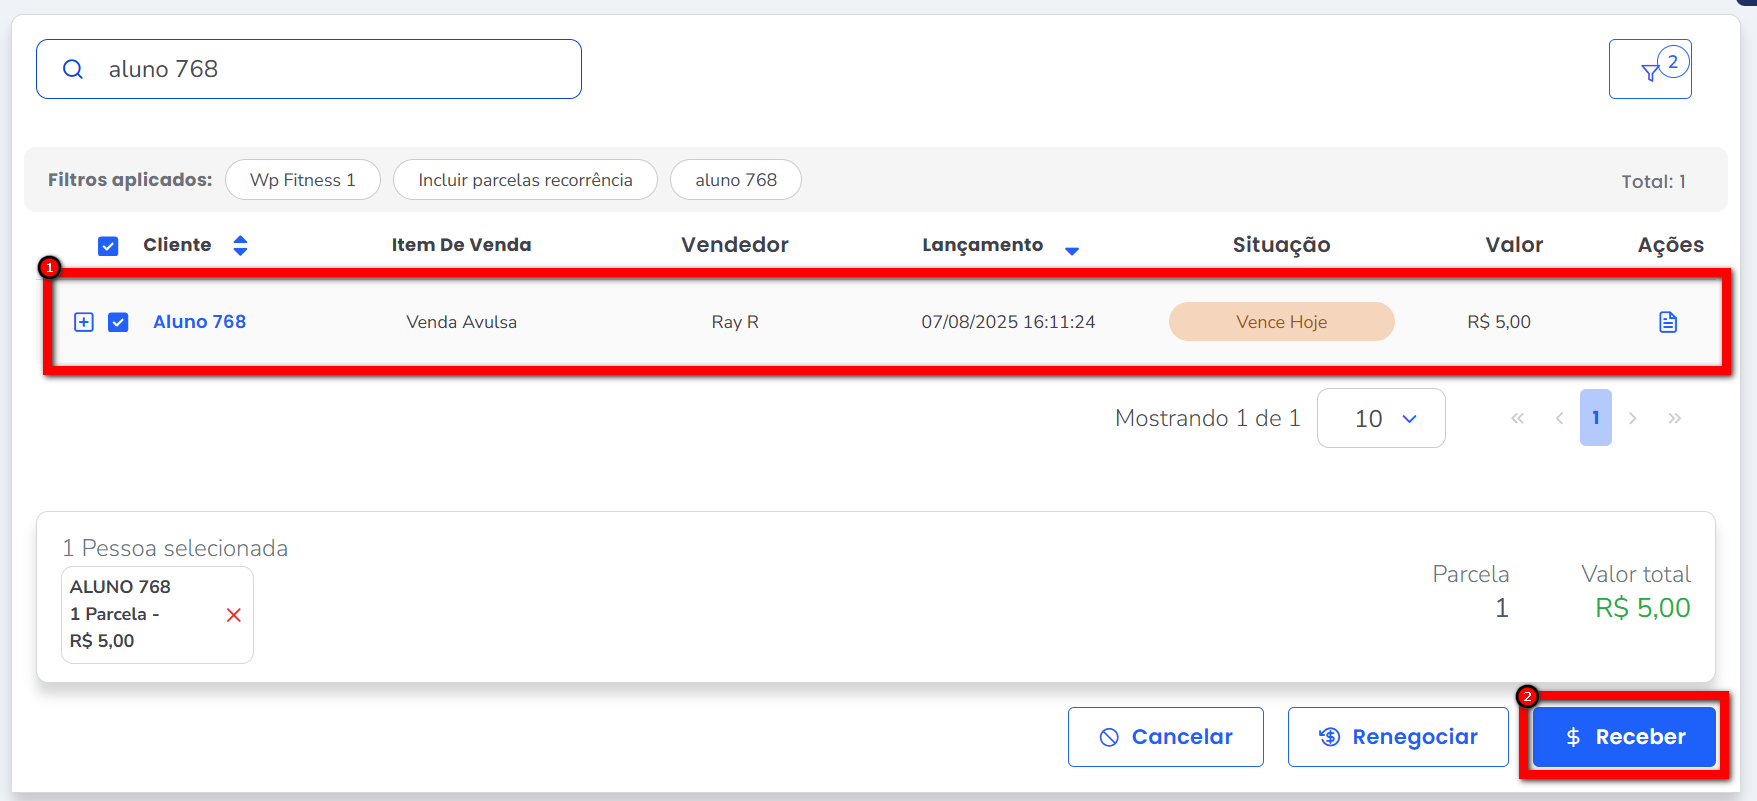Sort by Cliente column arrows
This screenshot has width=1757, height=801.
(x=240, y=245)
